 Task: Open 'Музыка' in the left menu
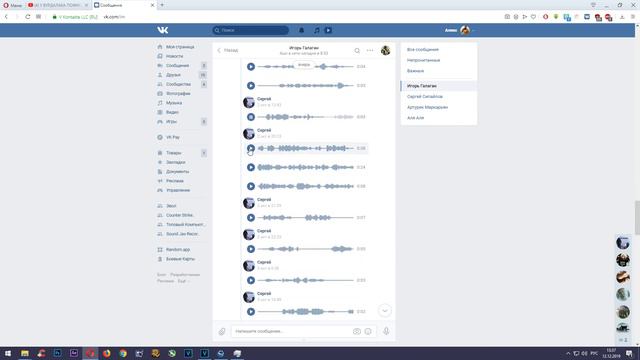point(174,103)
